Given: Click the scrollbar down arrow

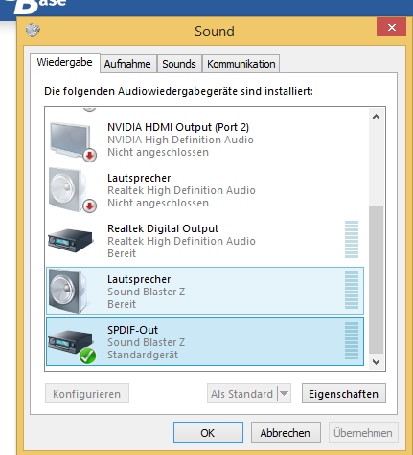Looking at the screenshot, I should [x=376, y=362].
